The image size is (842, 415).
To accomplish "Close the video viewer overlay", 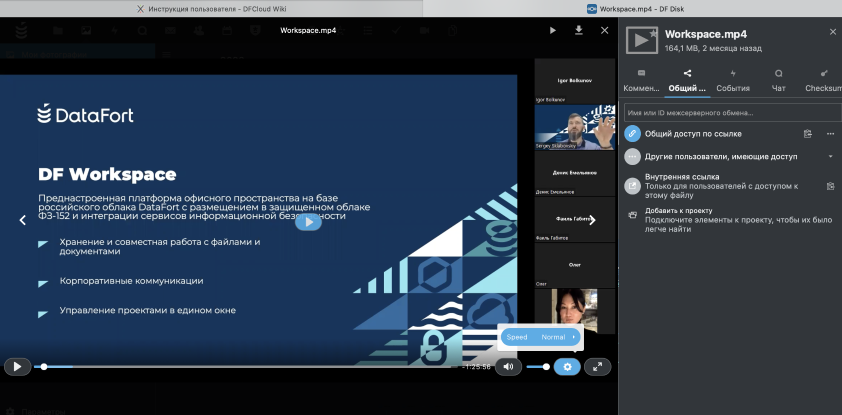I will click(605, 31).
